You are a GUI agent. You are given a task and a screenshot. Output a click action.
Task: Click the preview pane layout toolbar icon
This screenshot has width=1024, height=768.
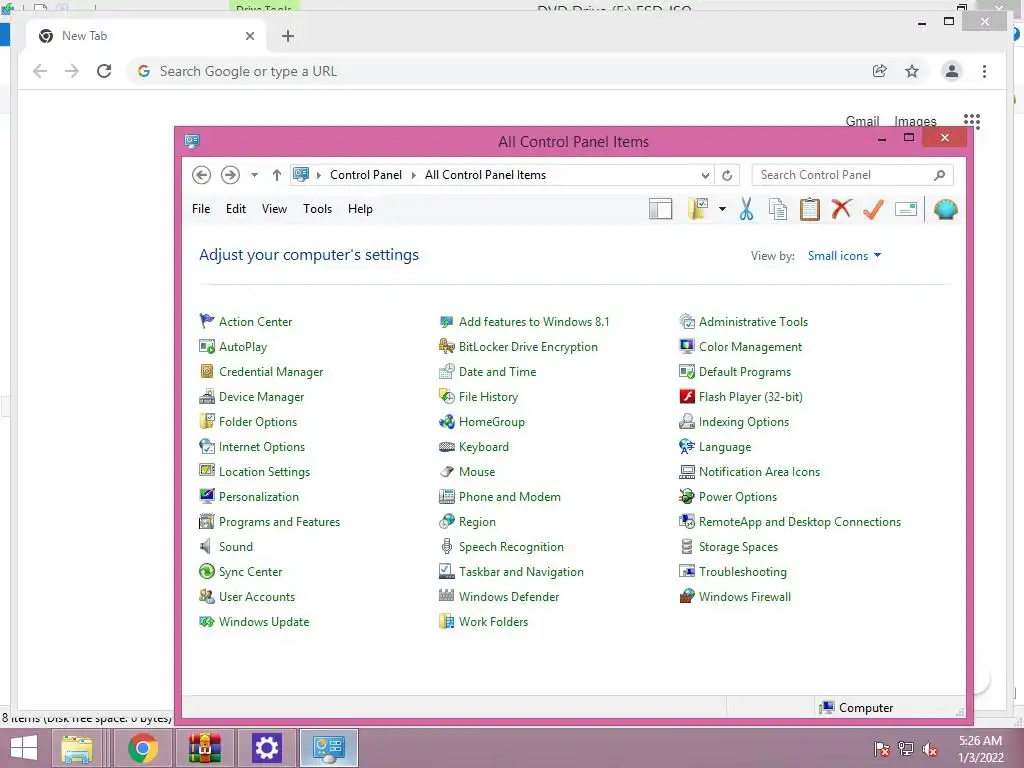pos(660,209)
